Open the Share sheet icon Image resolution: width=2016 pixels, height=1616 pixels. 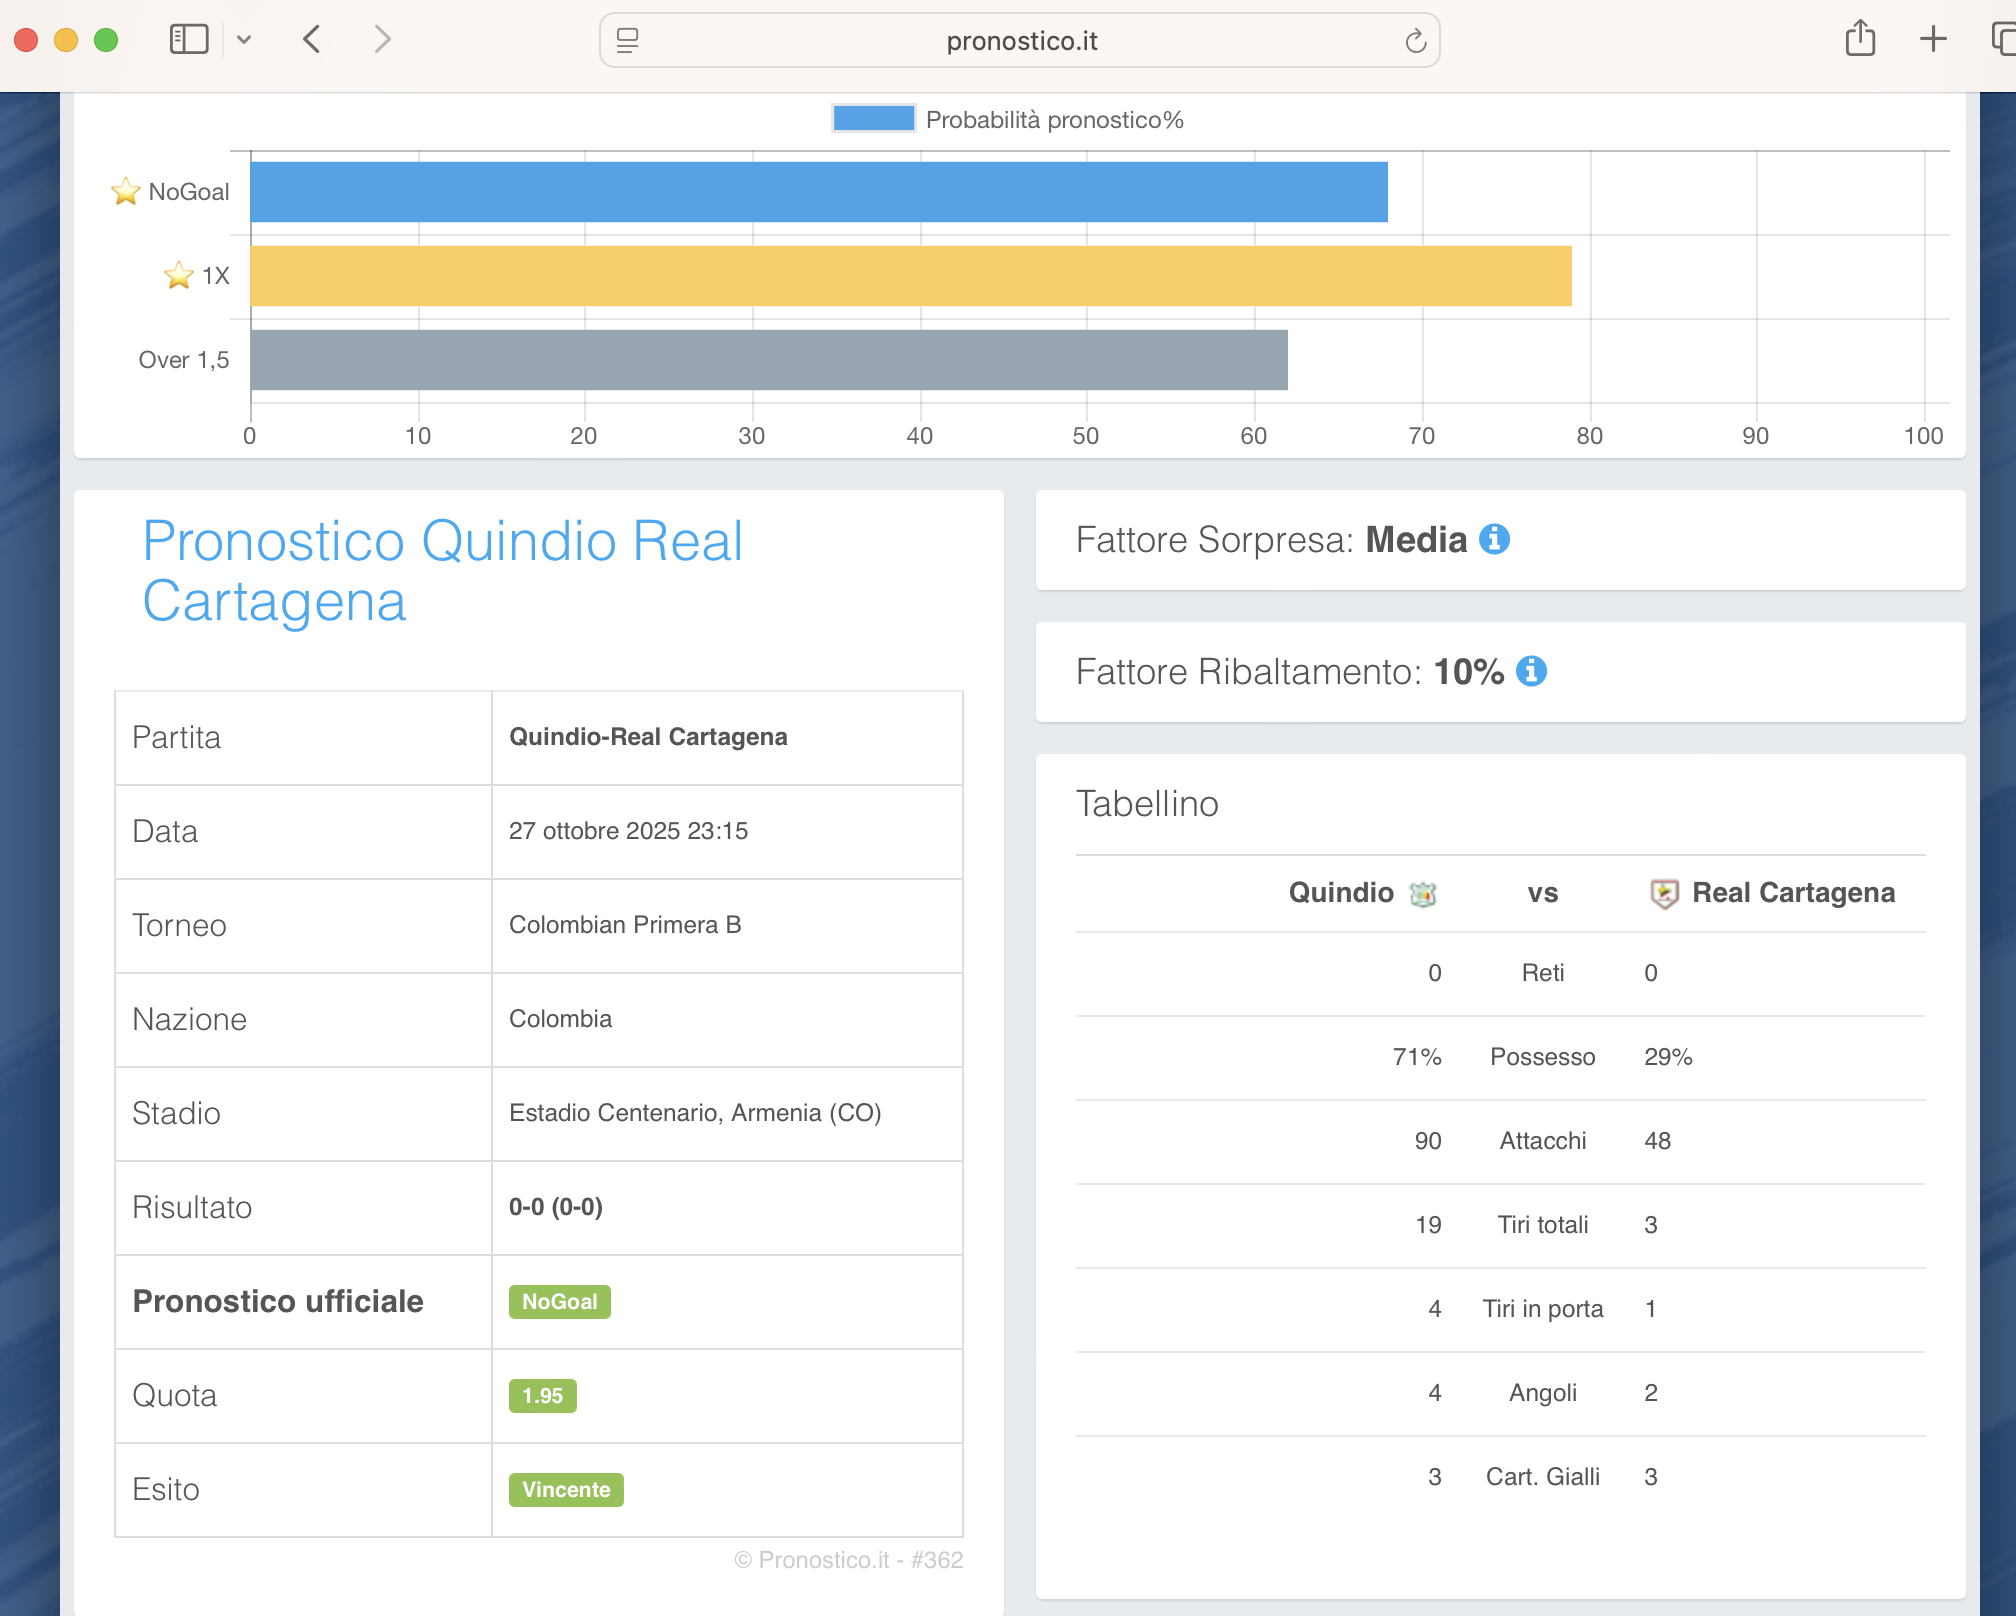[1860, 40]
